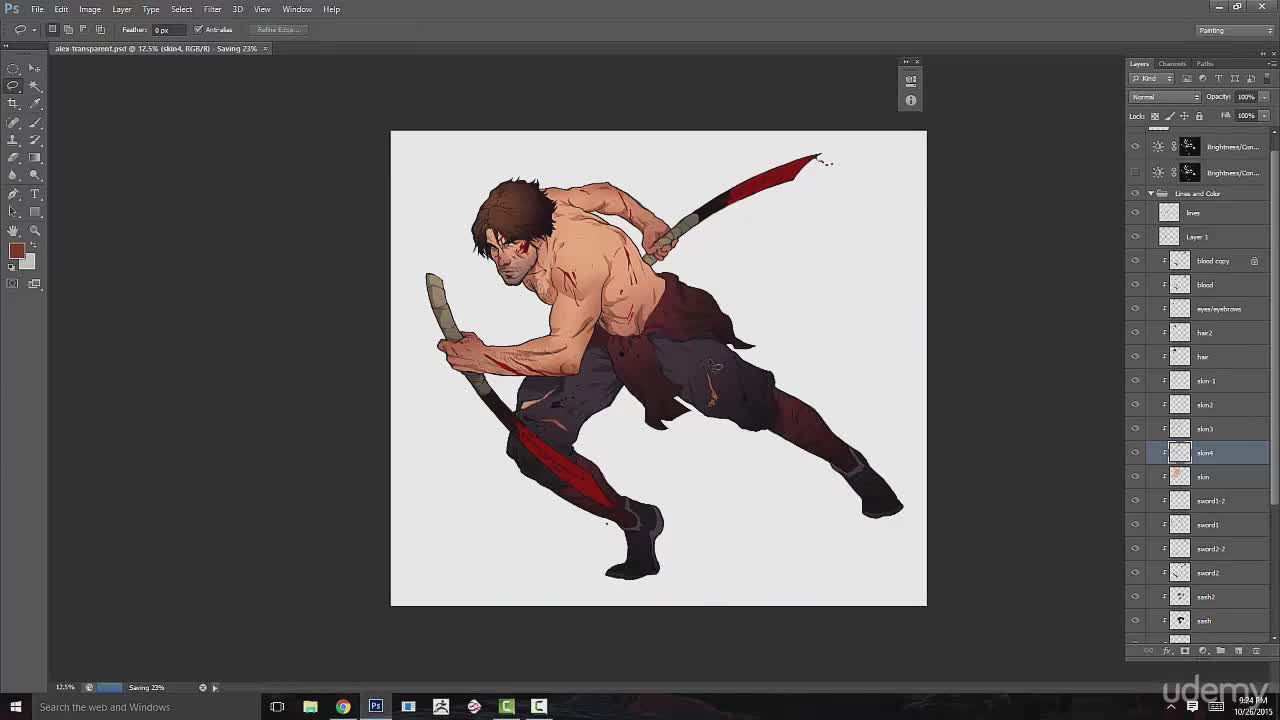Open the File menu

pyautogui.click(x=37, y=9)
